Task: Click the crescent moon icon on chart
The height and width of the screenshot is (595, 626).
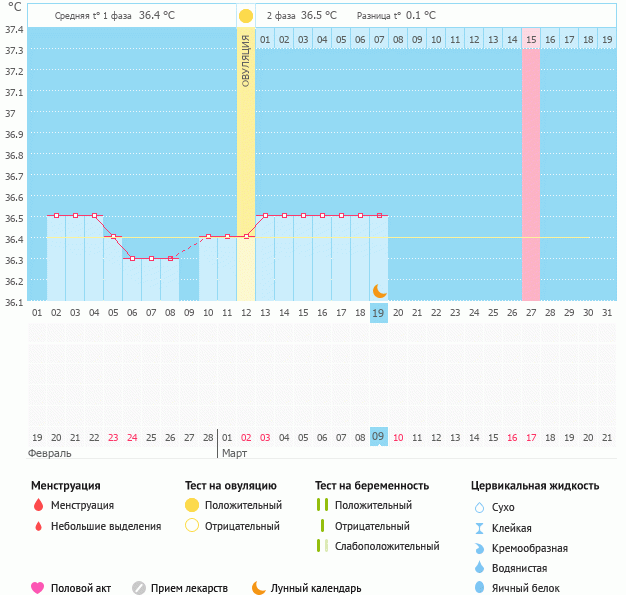Action: tap(379, 291)
